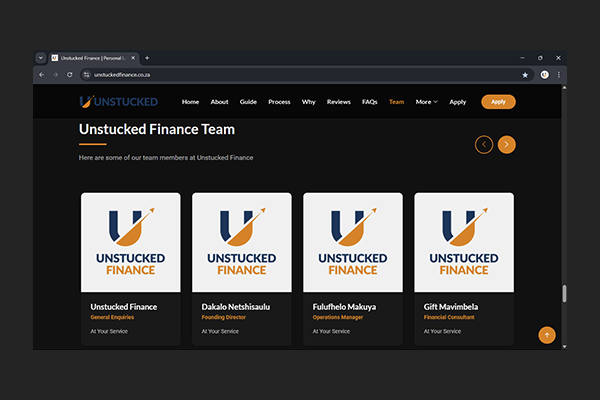The height and width of the screenshot is (400, 600).
Task: Open Dakalo Netshisaulu card image
Action: pyautogui.click(x=242, y=242)
